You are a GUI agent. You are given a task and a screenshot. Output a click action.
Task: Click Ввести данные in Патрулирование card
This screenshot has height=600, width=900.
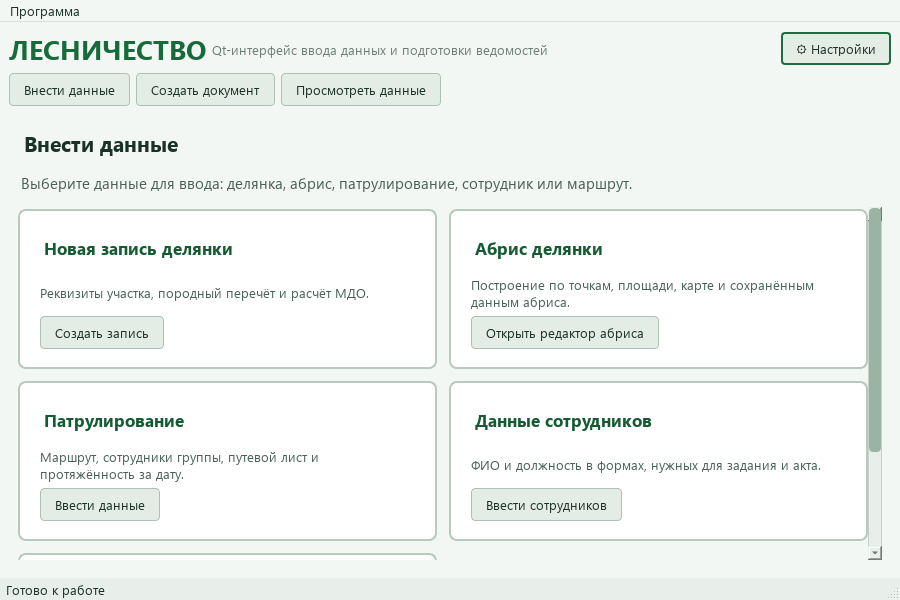(100, 505)
